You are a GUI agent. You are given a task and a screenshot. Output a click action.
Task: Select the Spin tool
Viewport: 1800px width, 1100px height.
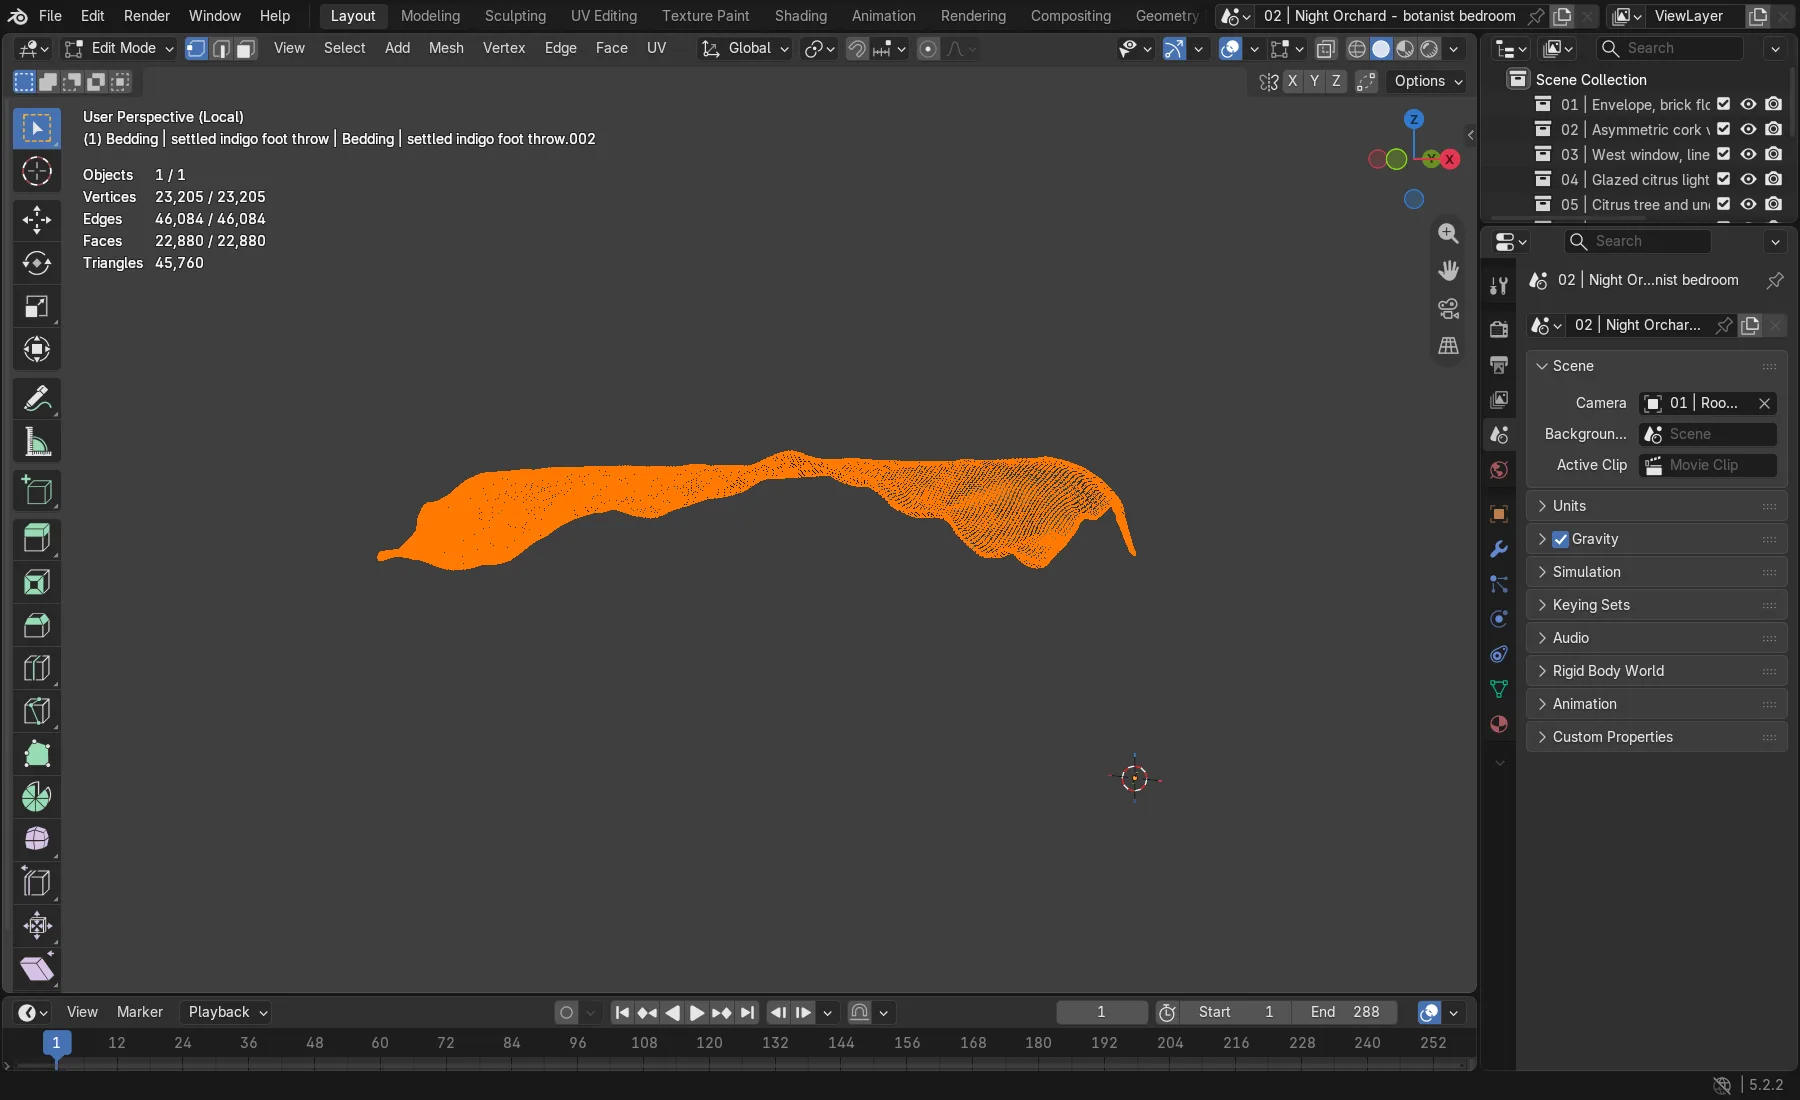pyautogui.click(x=37, y=797)
